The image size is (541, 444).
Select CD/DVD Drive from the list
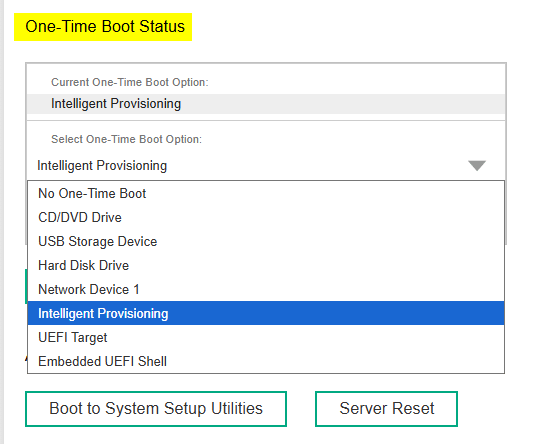pos(266,217)
